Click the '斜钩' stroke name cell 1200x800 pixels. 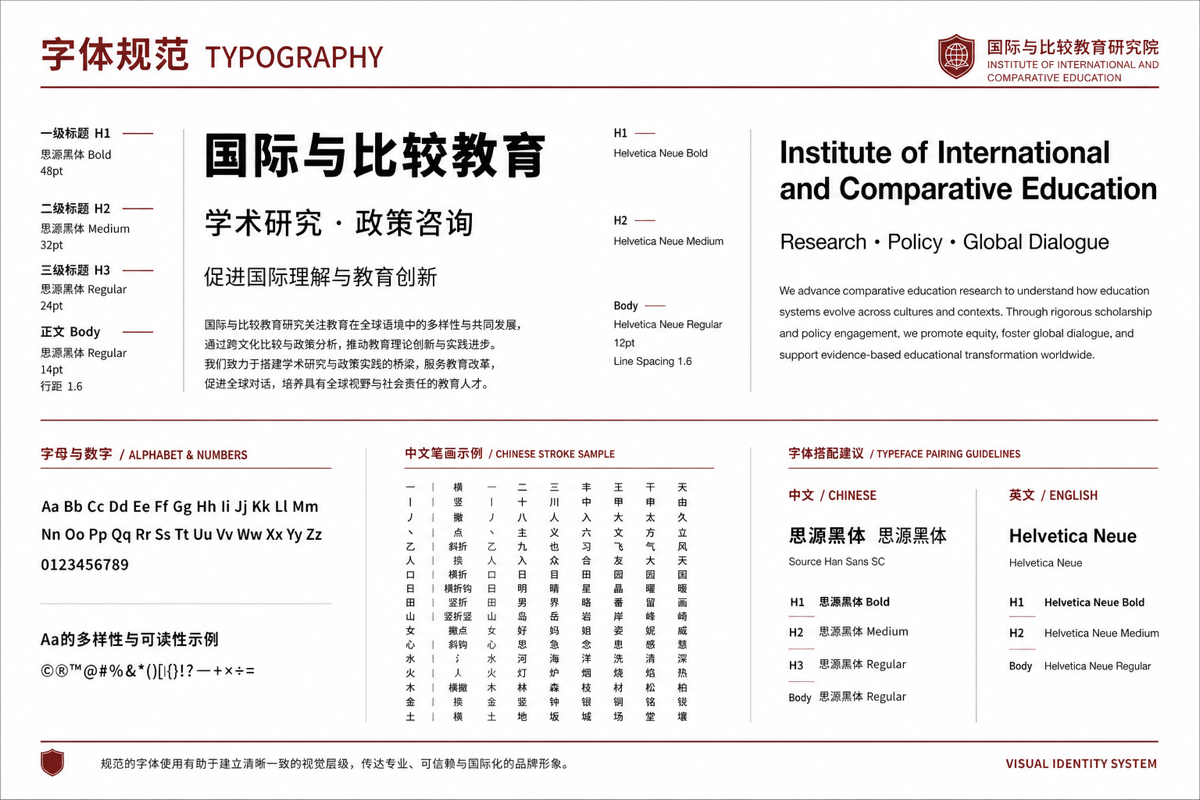(457, 645)
